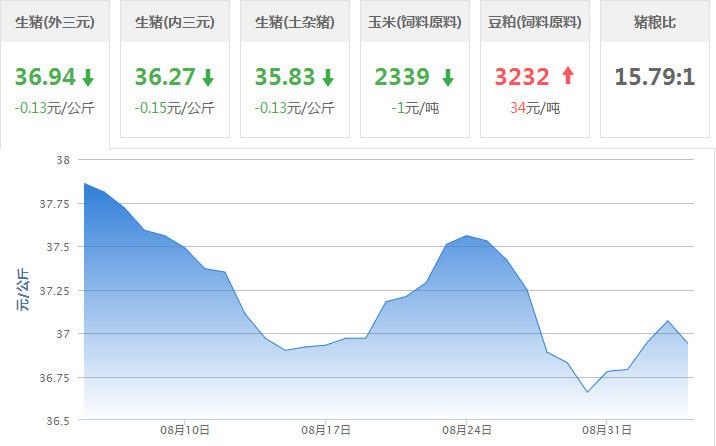Click the 元/公斤 y-axis title
Screen dimensions: 716x446
point(22,290)
